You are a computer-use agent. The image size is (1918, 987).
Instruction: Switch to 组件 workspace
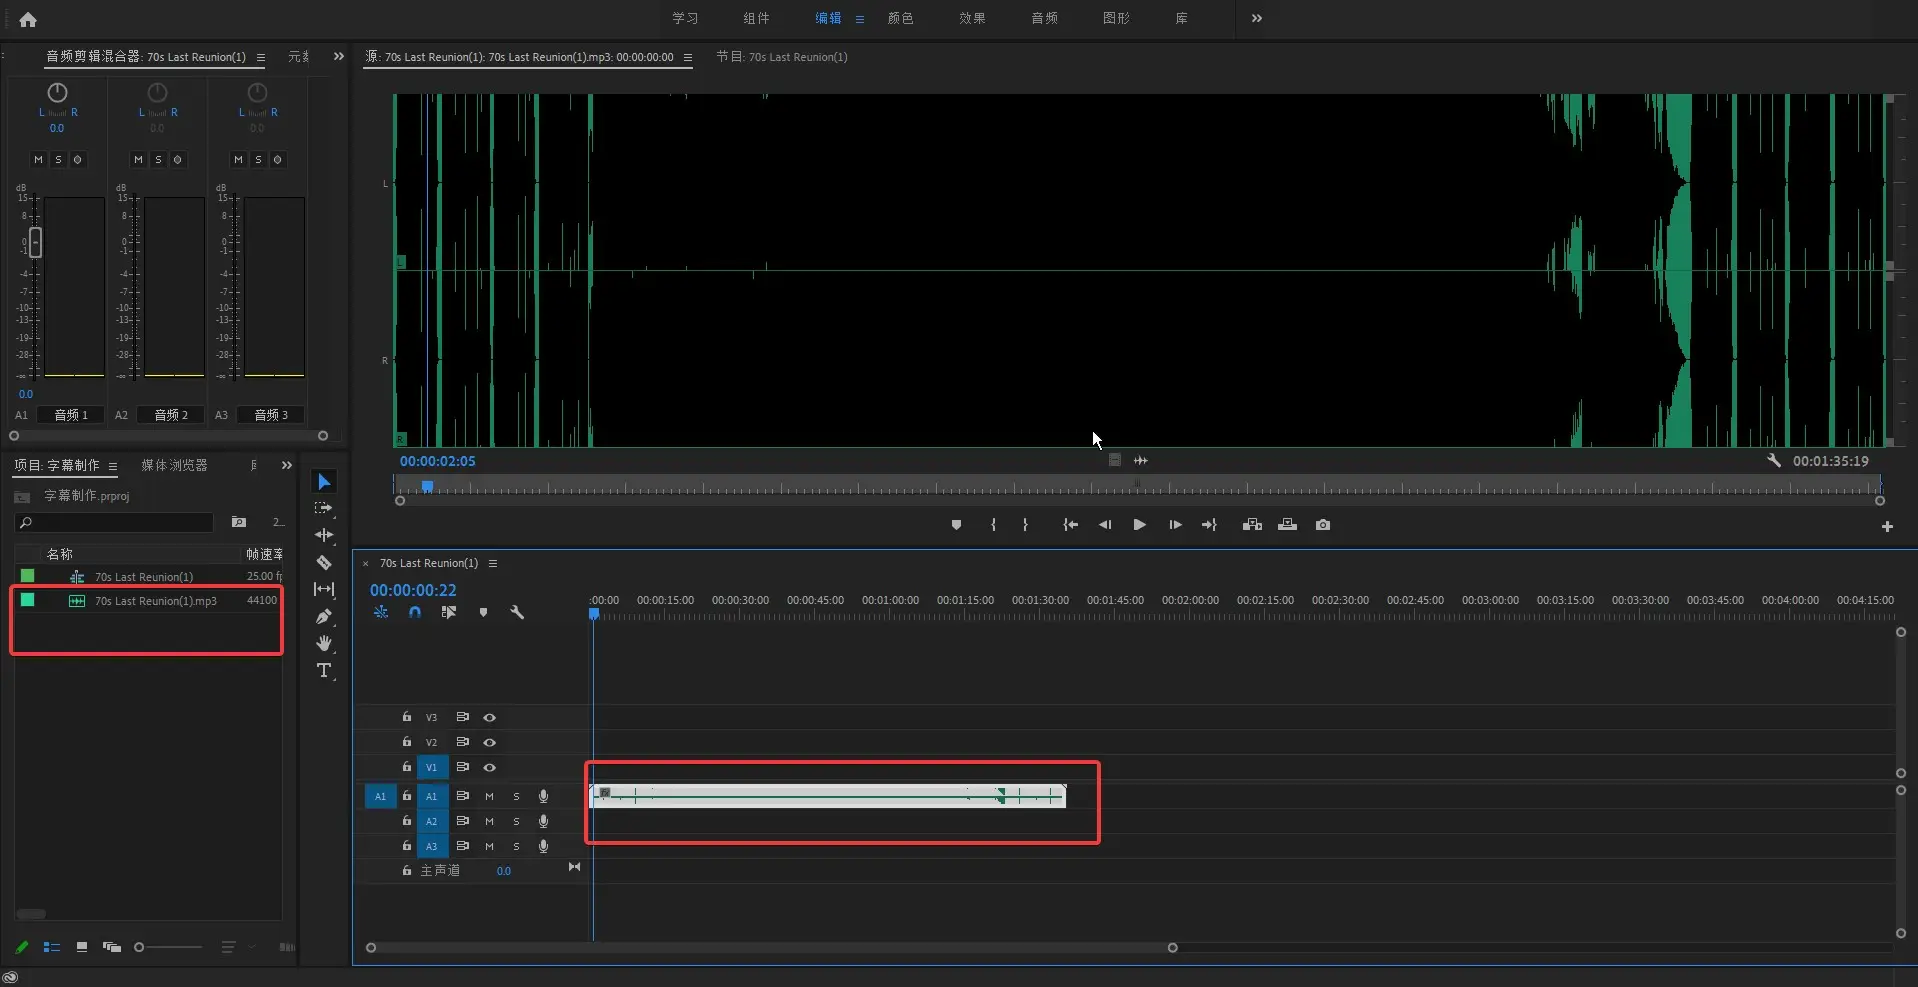757,18
